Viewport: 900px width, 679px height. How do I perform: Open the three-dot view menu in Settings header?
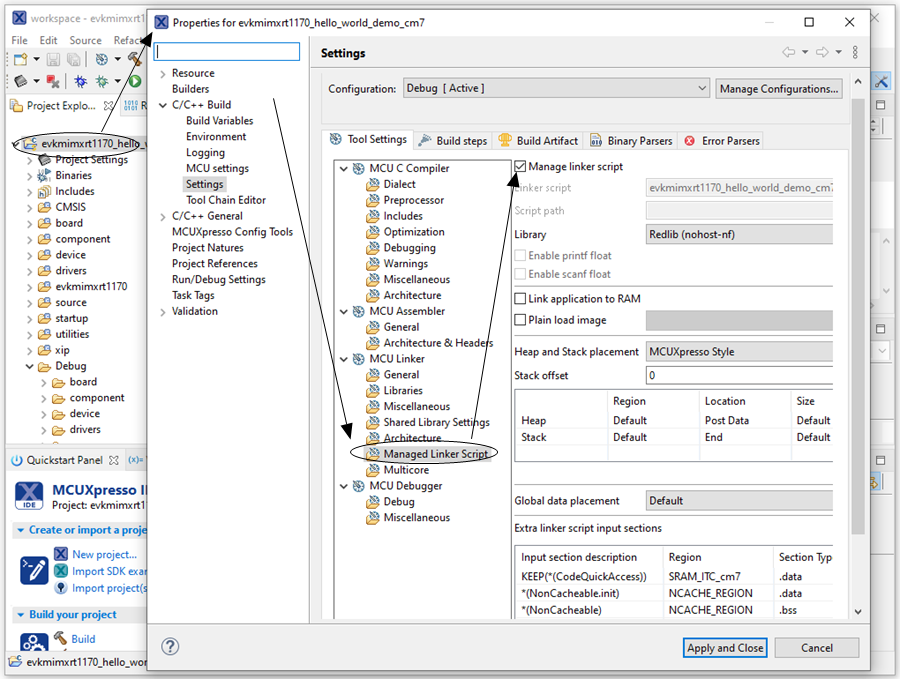tap(855, 52)
